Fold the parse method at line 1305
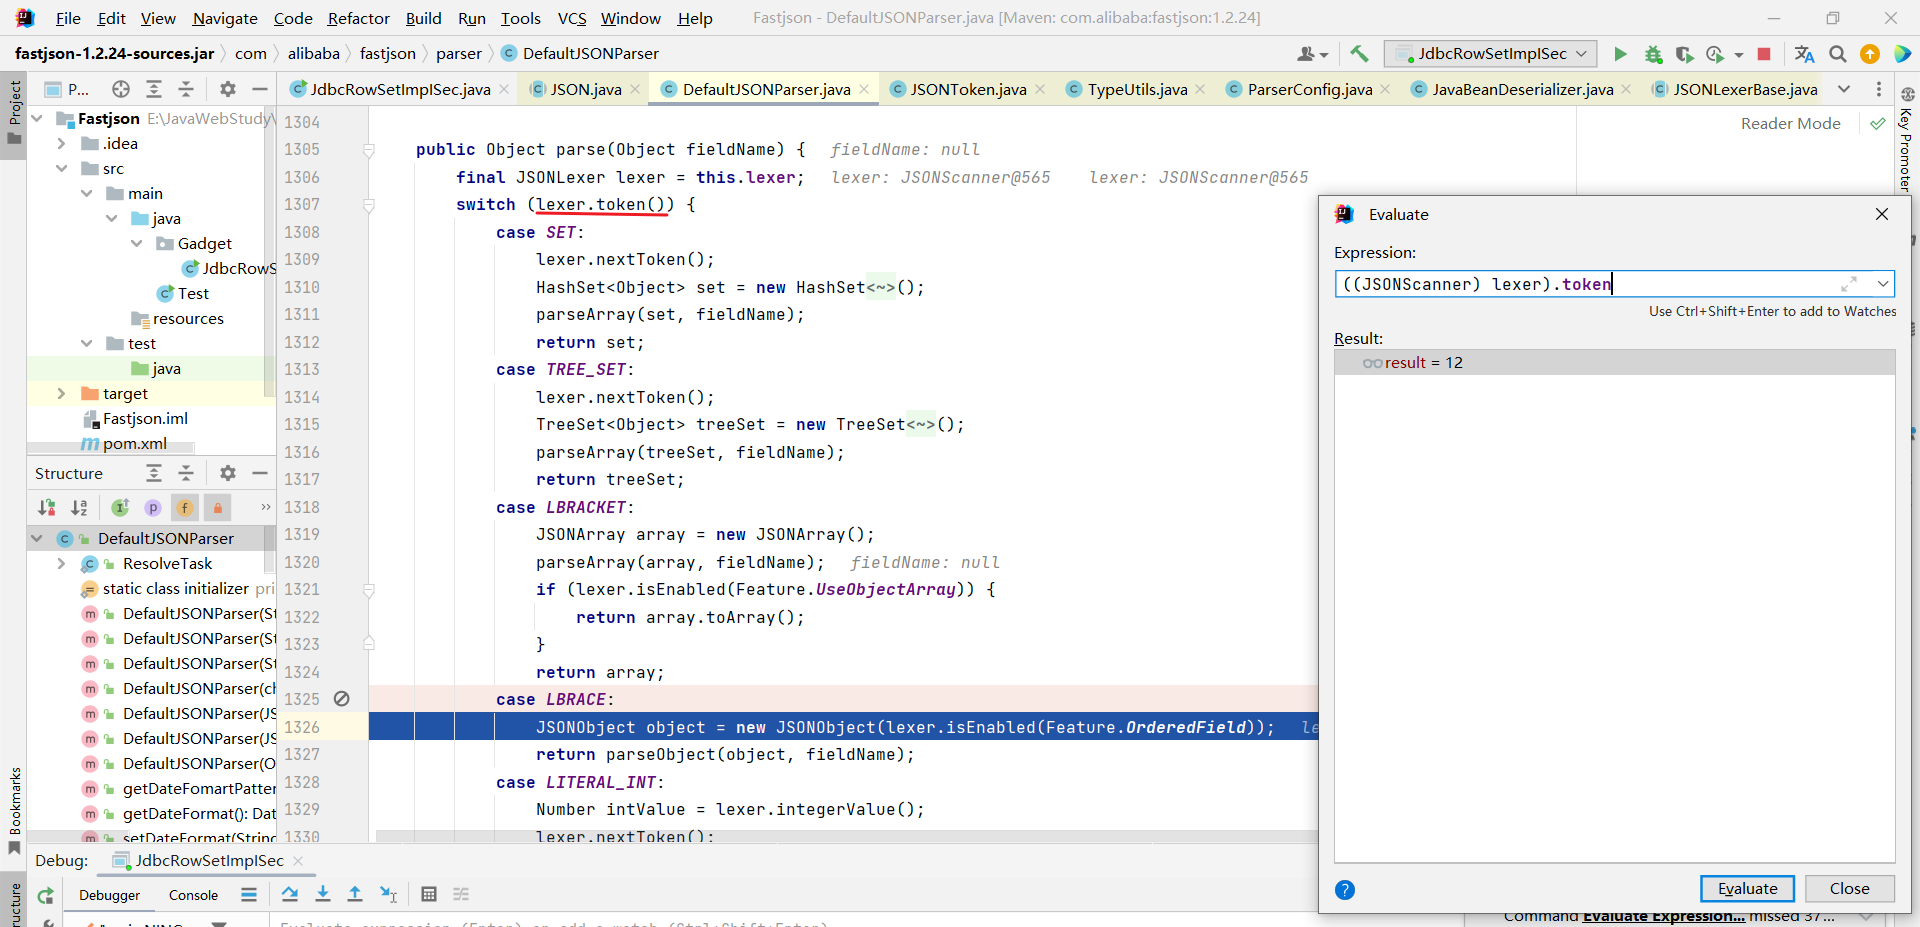This screenshot has width=1920, height=927. [x=368, y=150]
